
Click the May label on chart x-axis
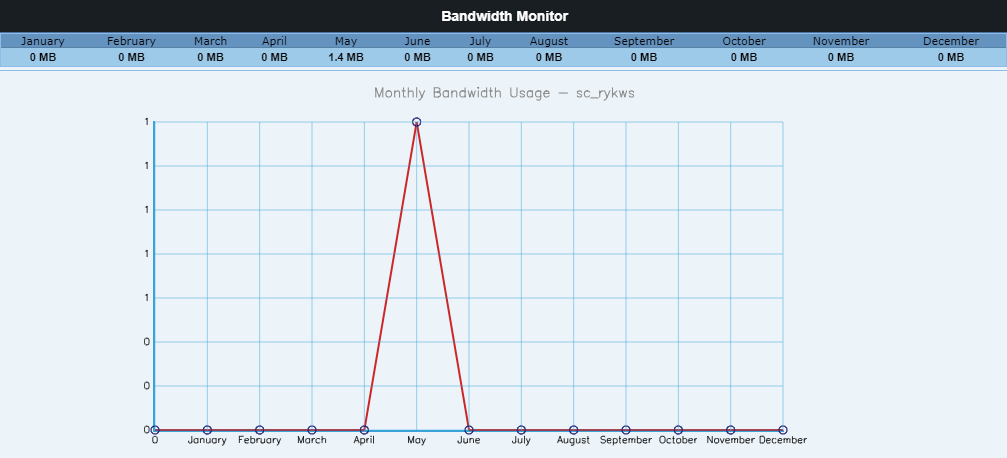tap(416, 441)
